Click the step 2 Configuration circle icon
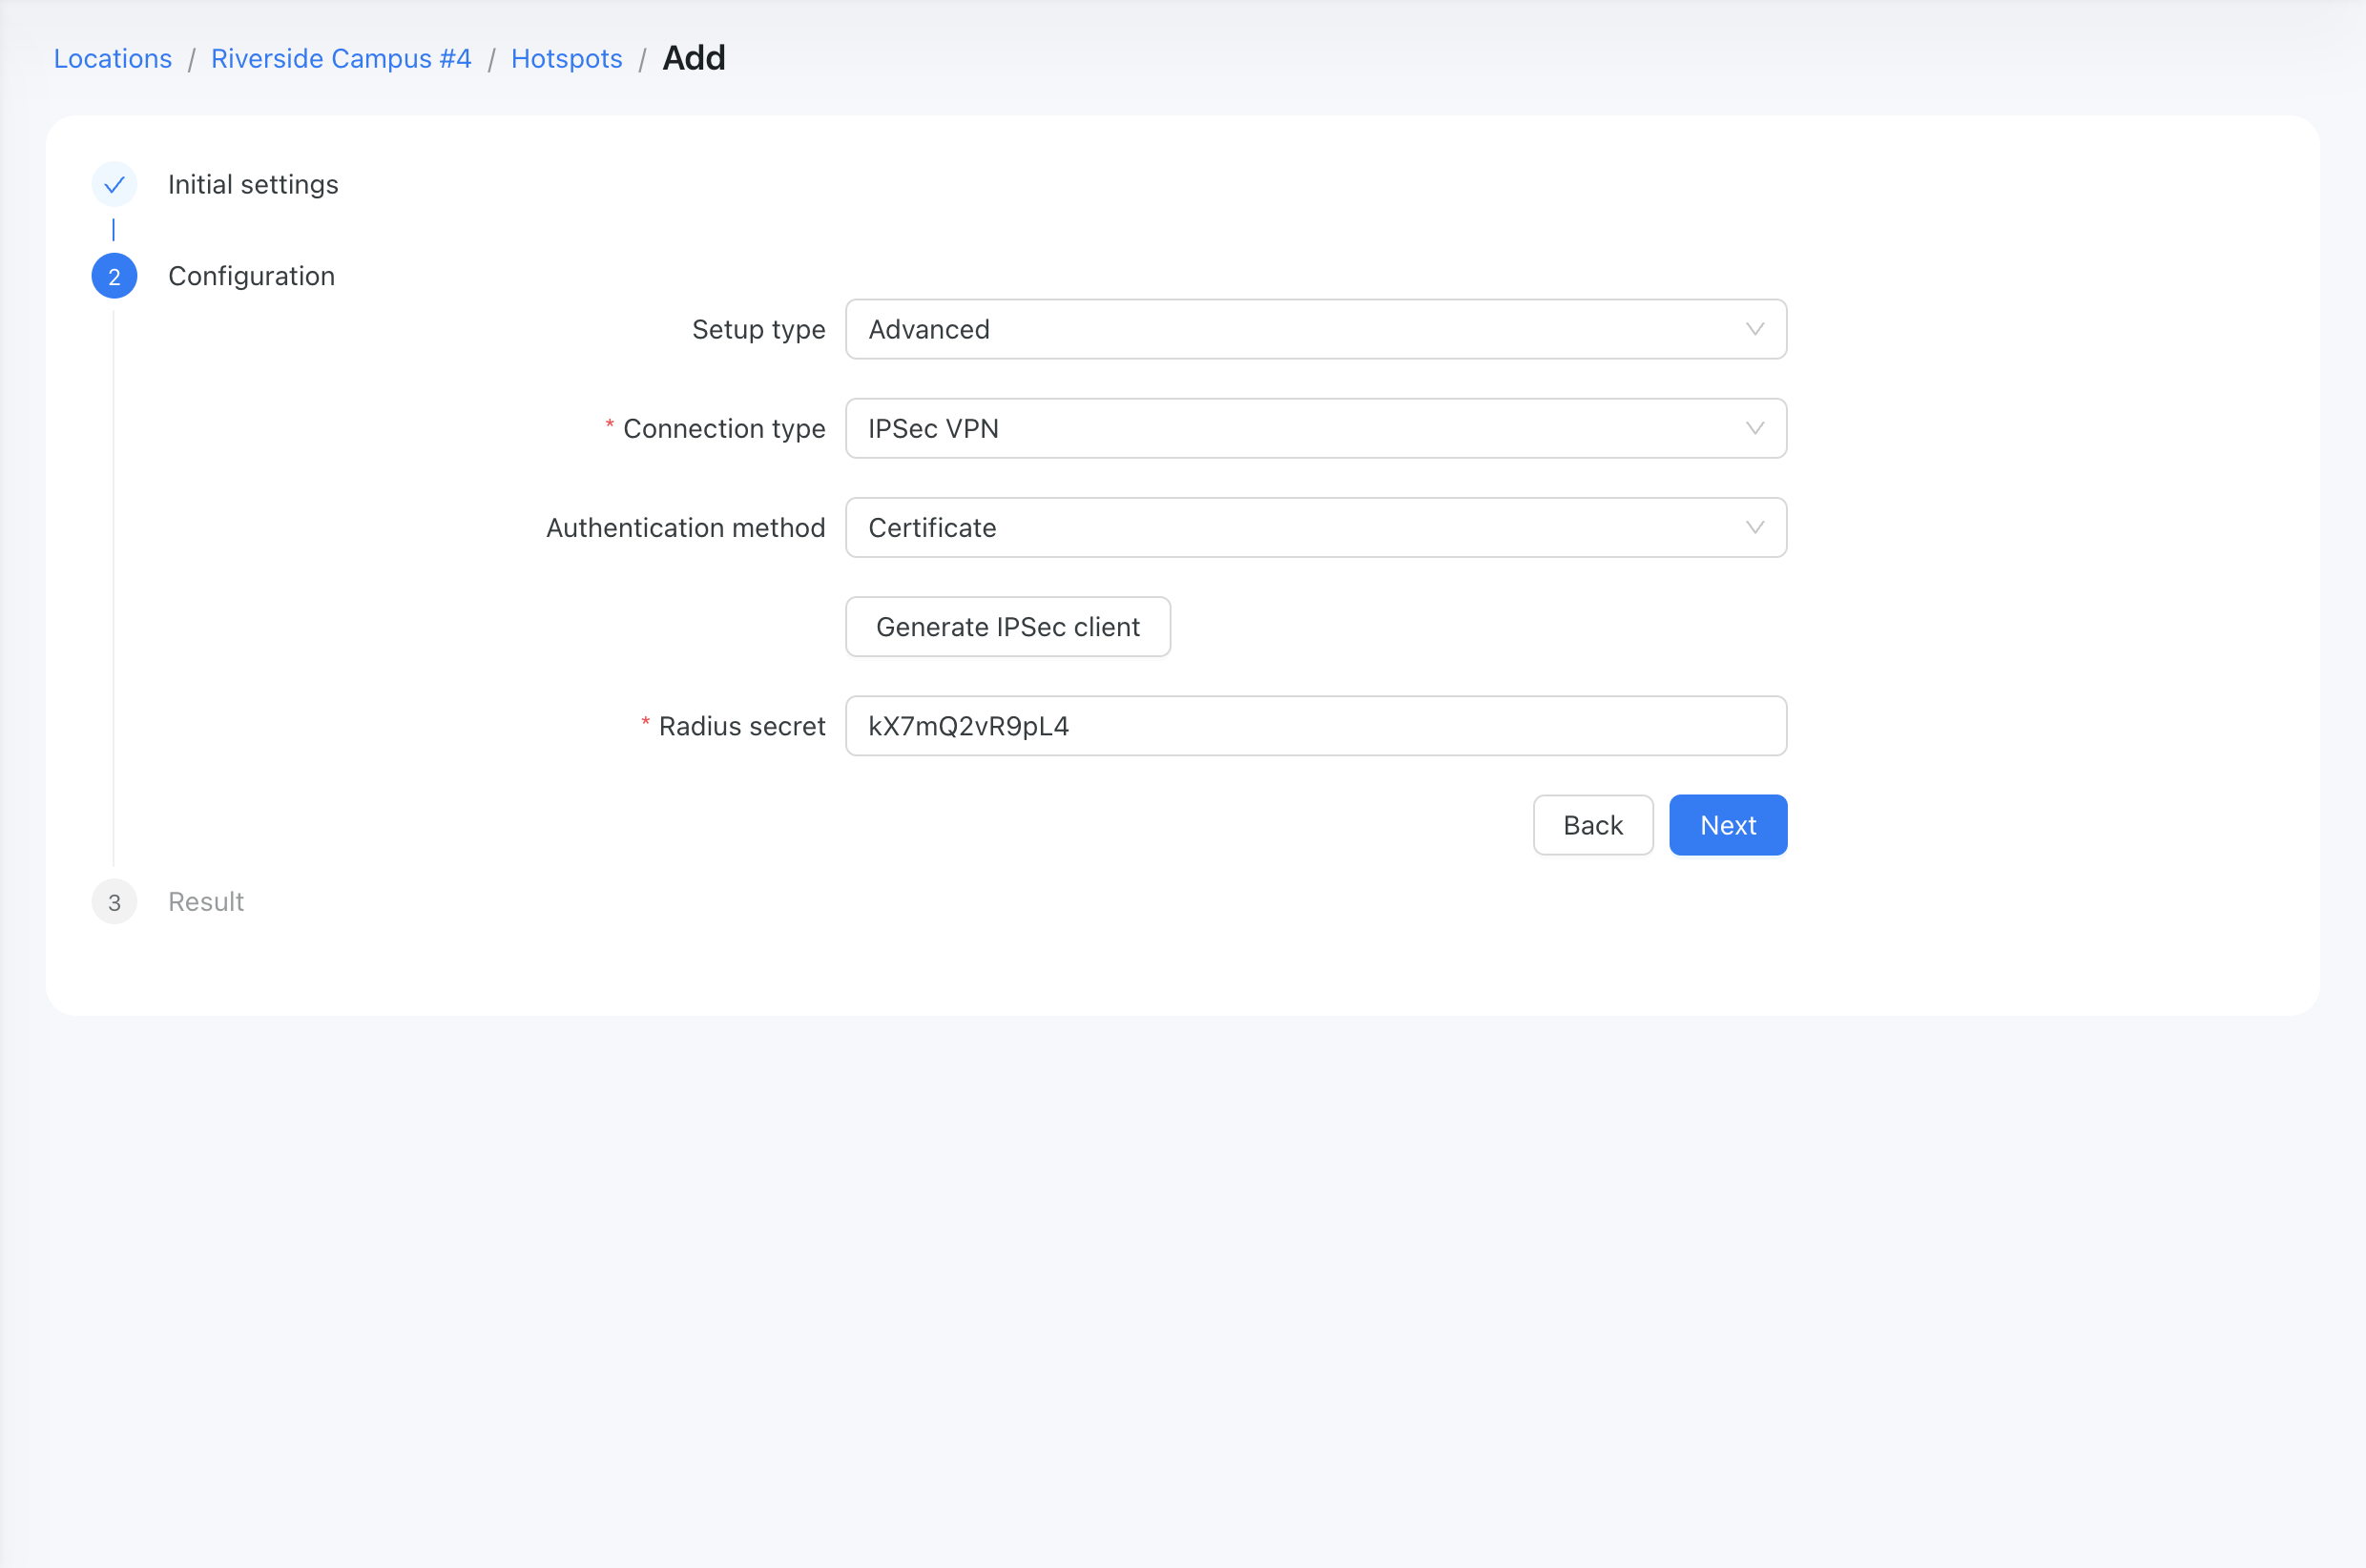2366x1568 pixels. (x=114, y=277)
